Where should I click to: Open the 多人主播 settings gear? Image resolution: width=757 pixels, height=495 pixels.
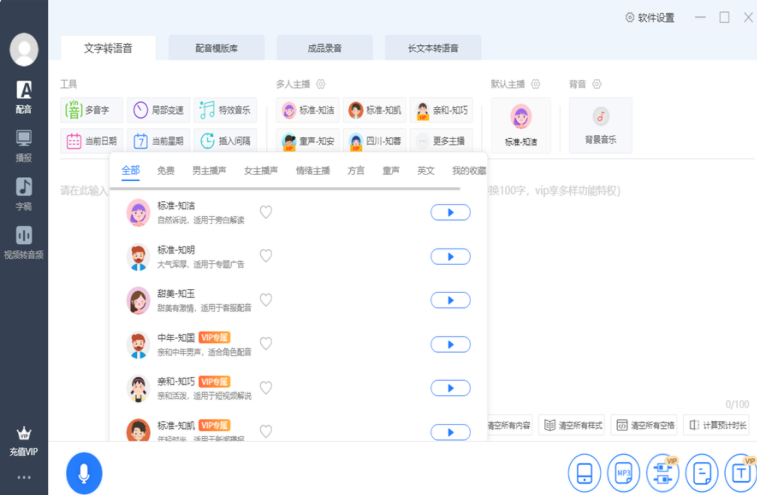coord(321,84)
